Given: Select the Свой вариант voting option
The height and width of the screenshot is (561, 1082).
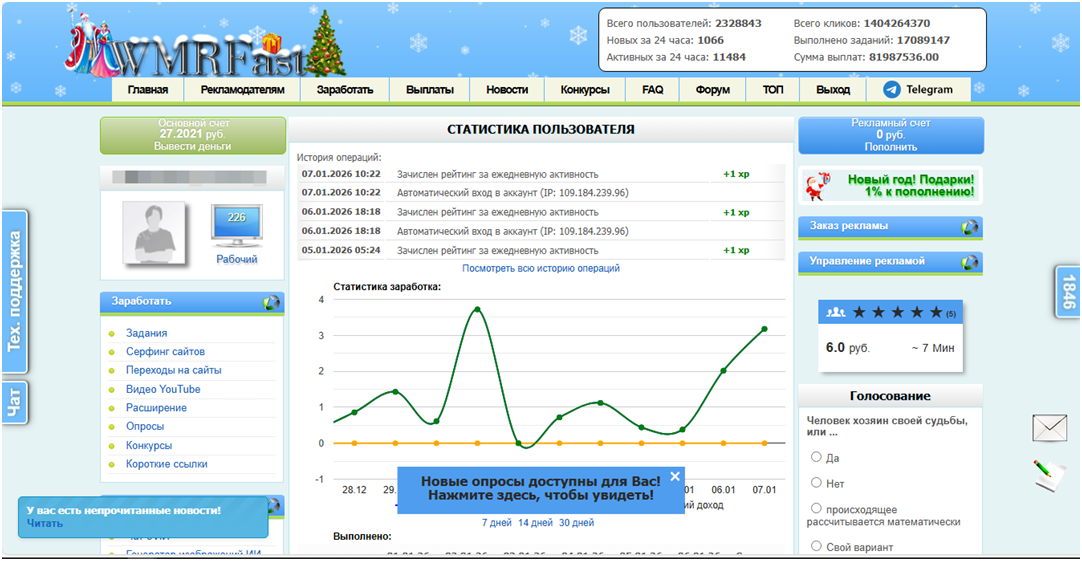Looking at the screenshot, I should pyautogui.click(x=816, y=546).
